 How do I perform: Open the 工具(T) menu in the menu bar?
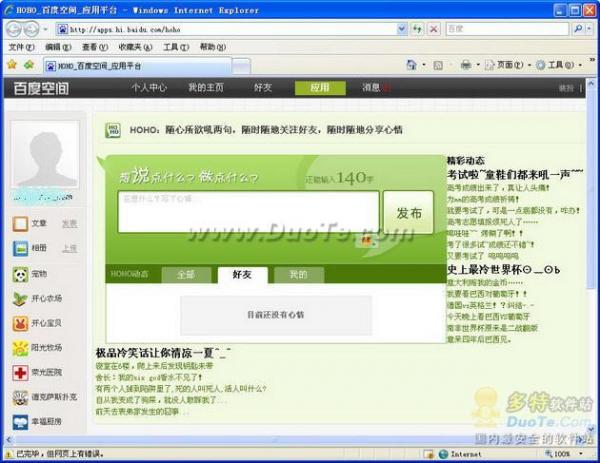[x=176, y=47]
